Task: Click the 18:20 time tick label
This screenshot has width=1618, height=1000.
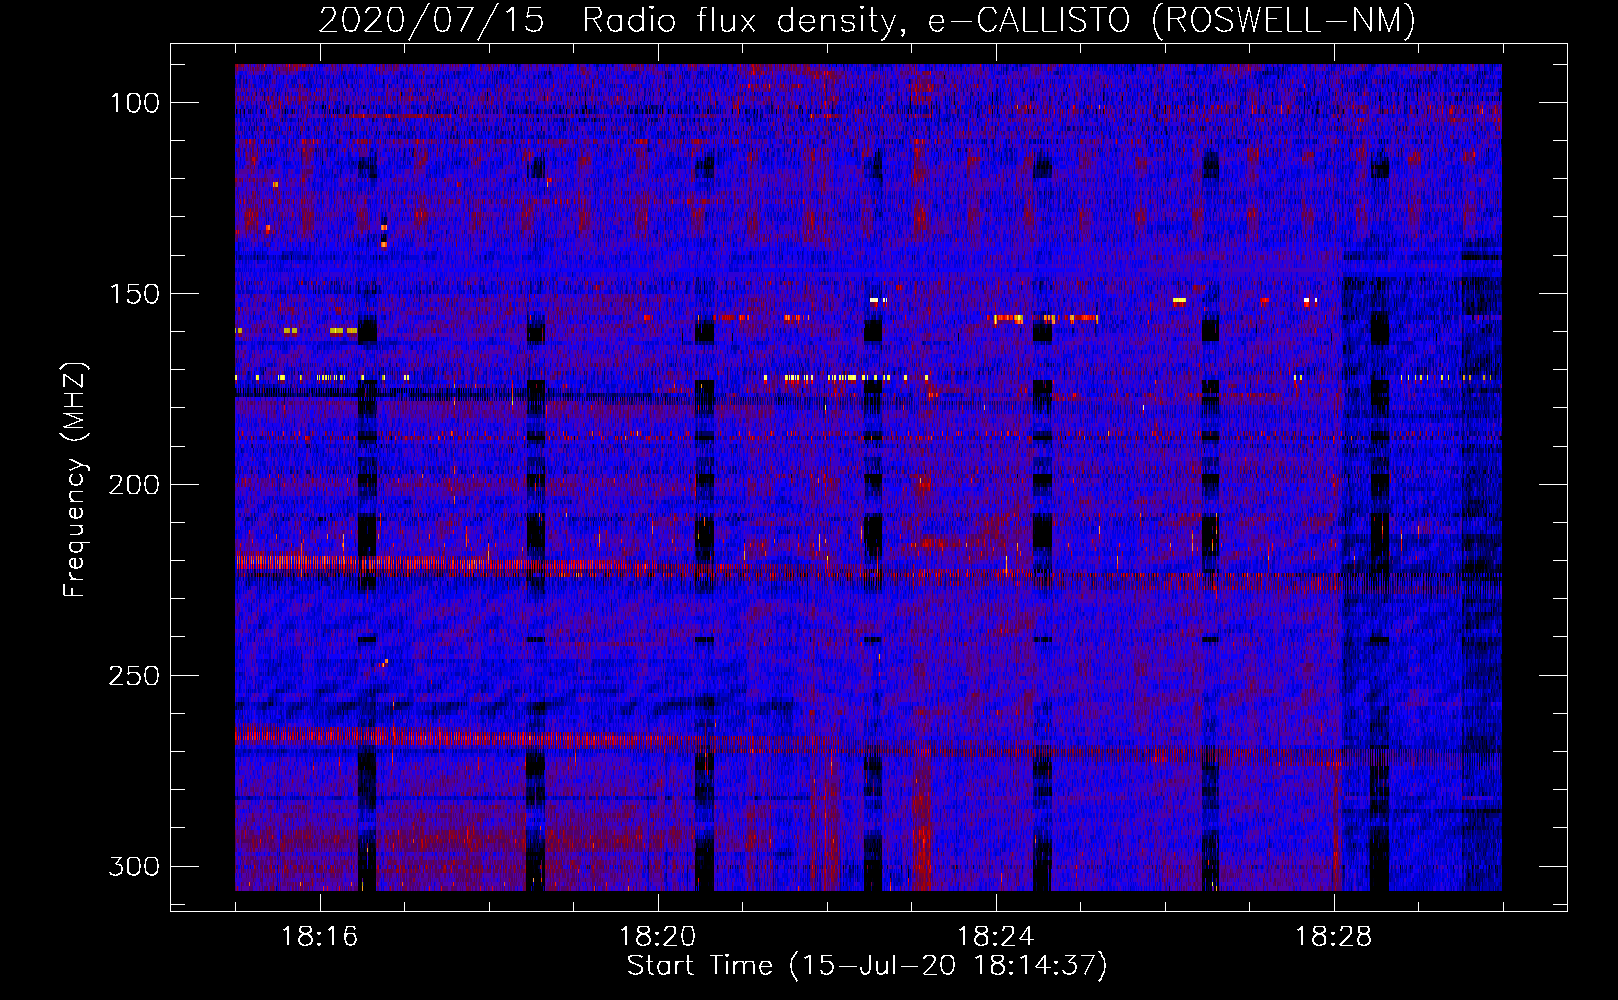Action: pyautogui.click(x=657, y=937)
